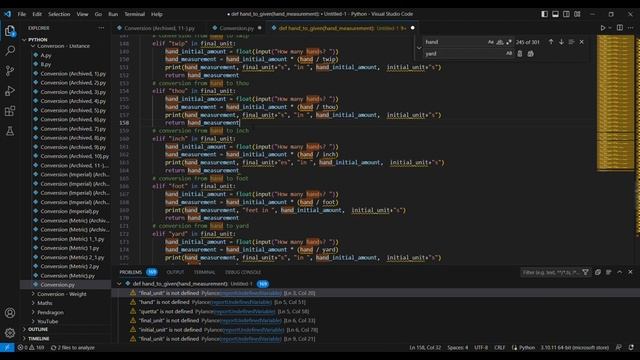640x360 pixels.
Task: Collapse problems group for Untitled-1 file
Action: tap(119, 284)
